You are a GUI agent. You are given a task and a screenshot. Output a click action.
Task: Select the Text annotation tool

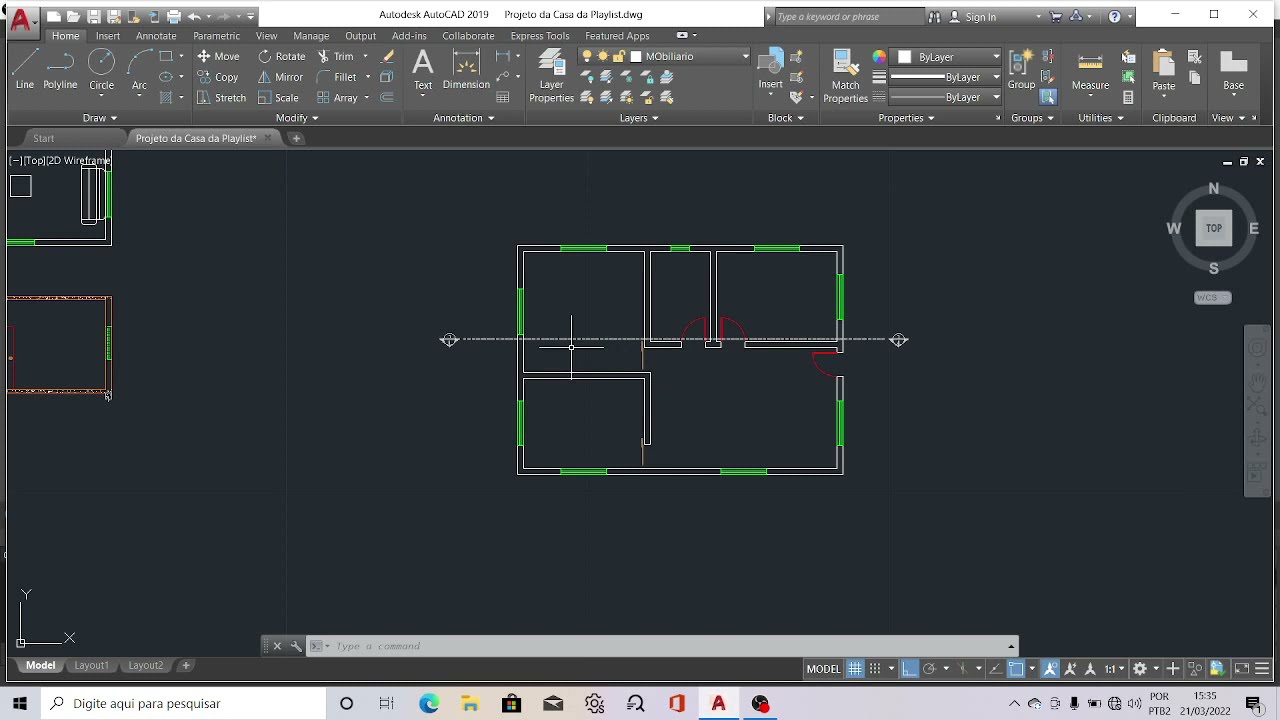point(423,70)
